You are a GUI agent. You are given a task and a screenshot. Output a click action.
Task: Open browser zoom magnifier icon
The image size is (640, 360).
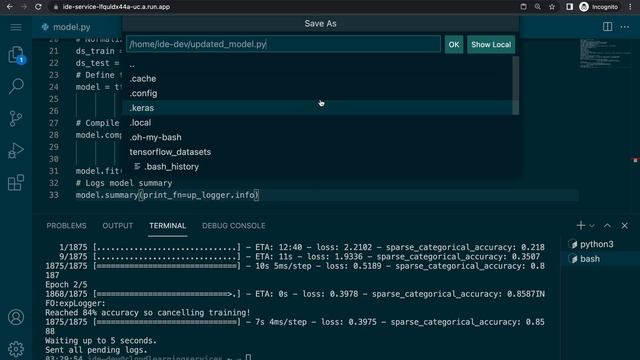pos(538,7)
